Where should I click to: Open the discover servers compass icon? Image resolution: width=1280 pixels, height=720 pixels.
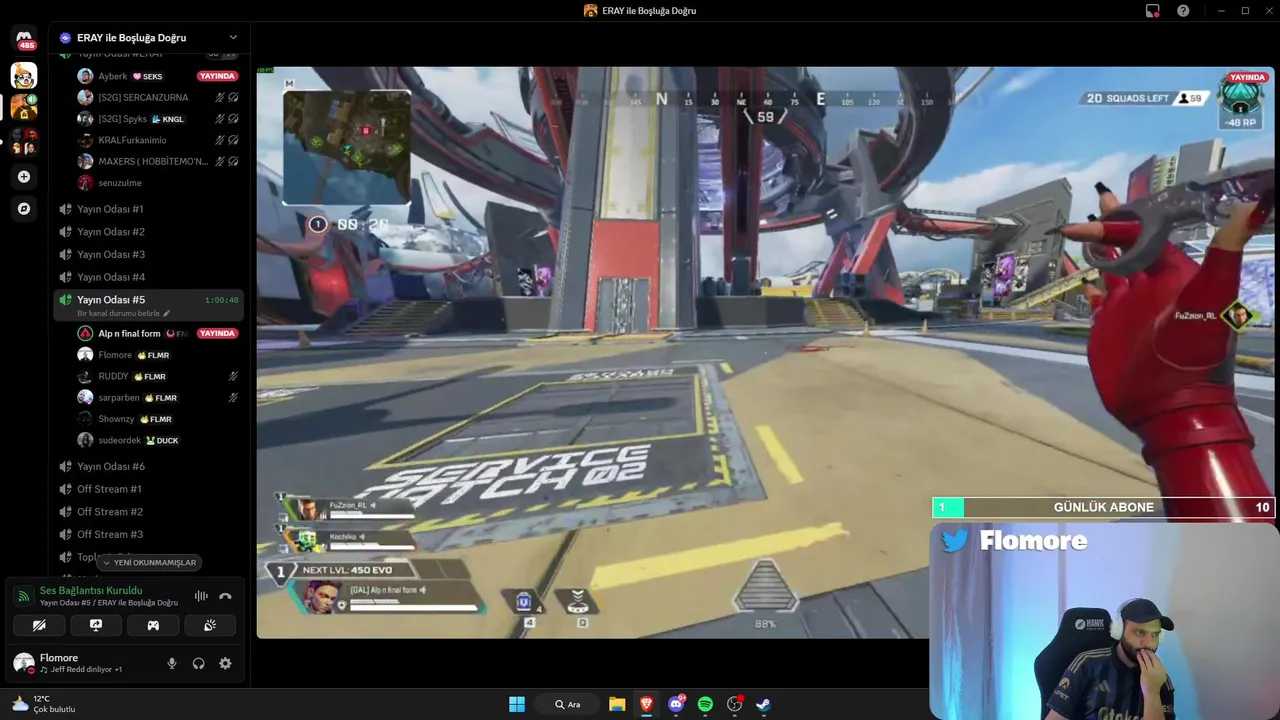24,209
